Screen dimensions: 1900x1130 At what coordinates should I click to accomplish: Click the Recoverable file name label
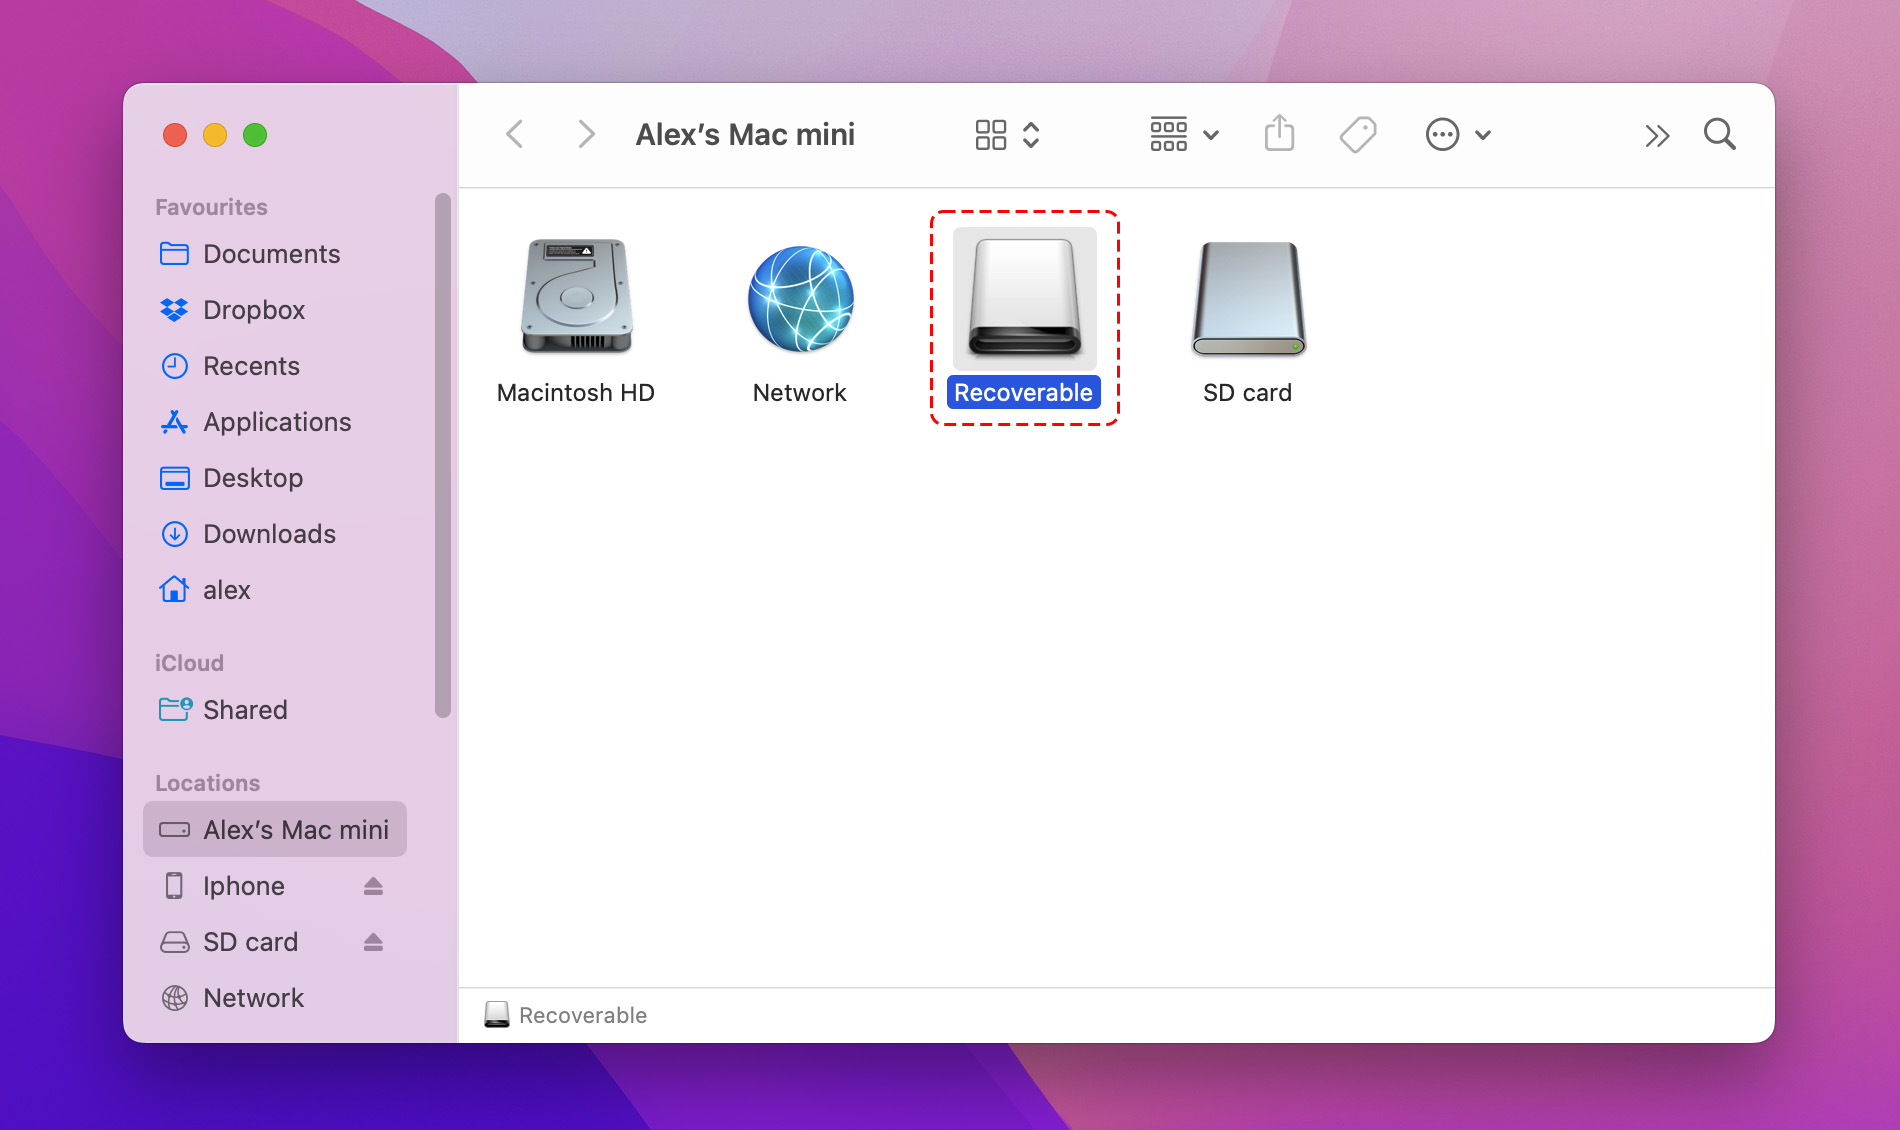coord(1023,392)
